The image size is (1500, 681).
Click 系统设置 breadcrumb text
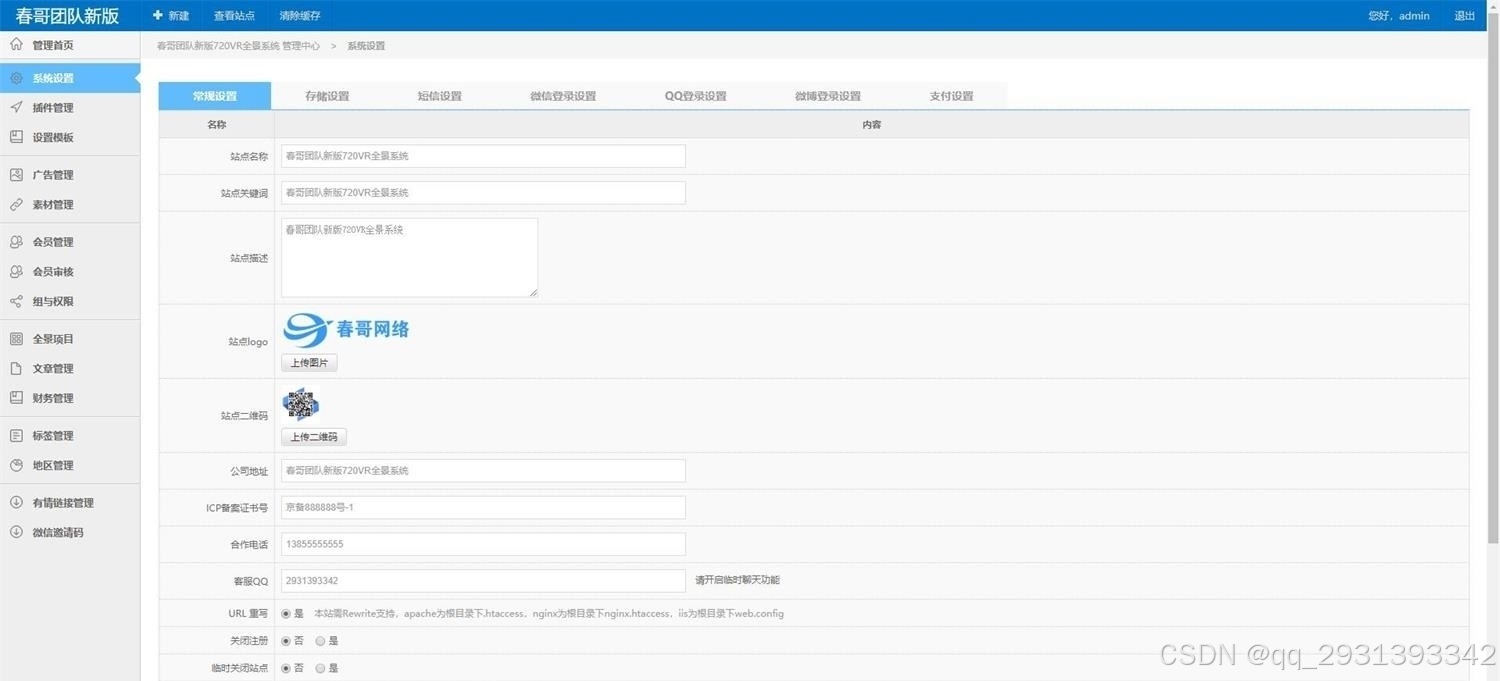coord(366,46)
